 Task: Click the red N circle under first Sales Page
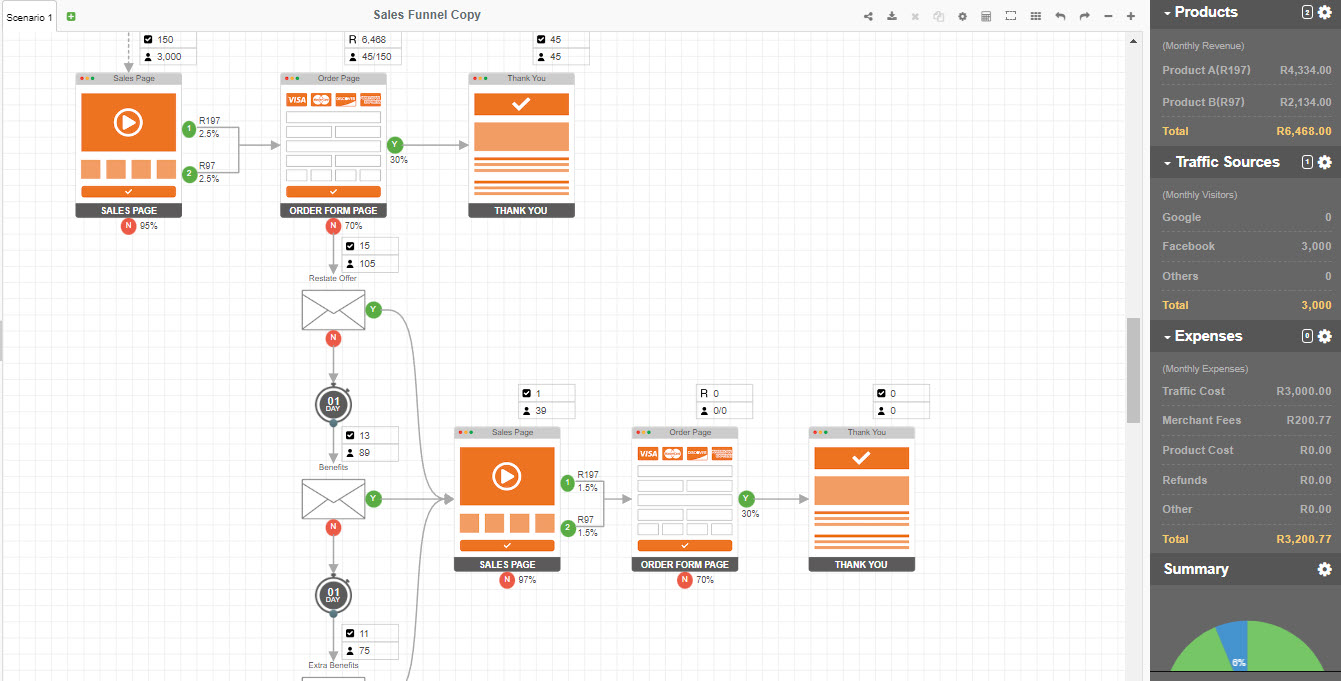coord(128,226)
